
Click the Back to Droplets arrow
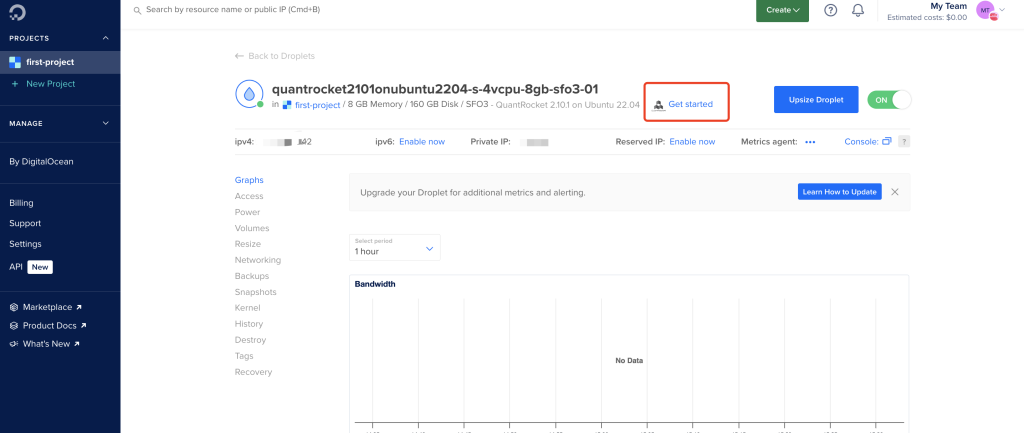(x=239, y=56)
